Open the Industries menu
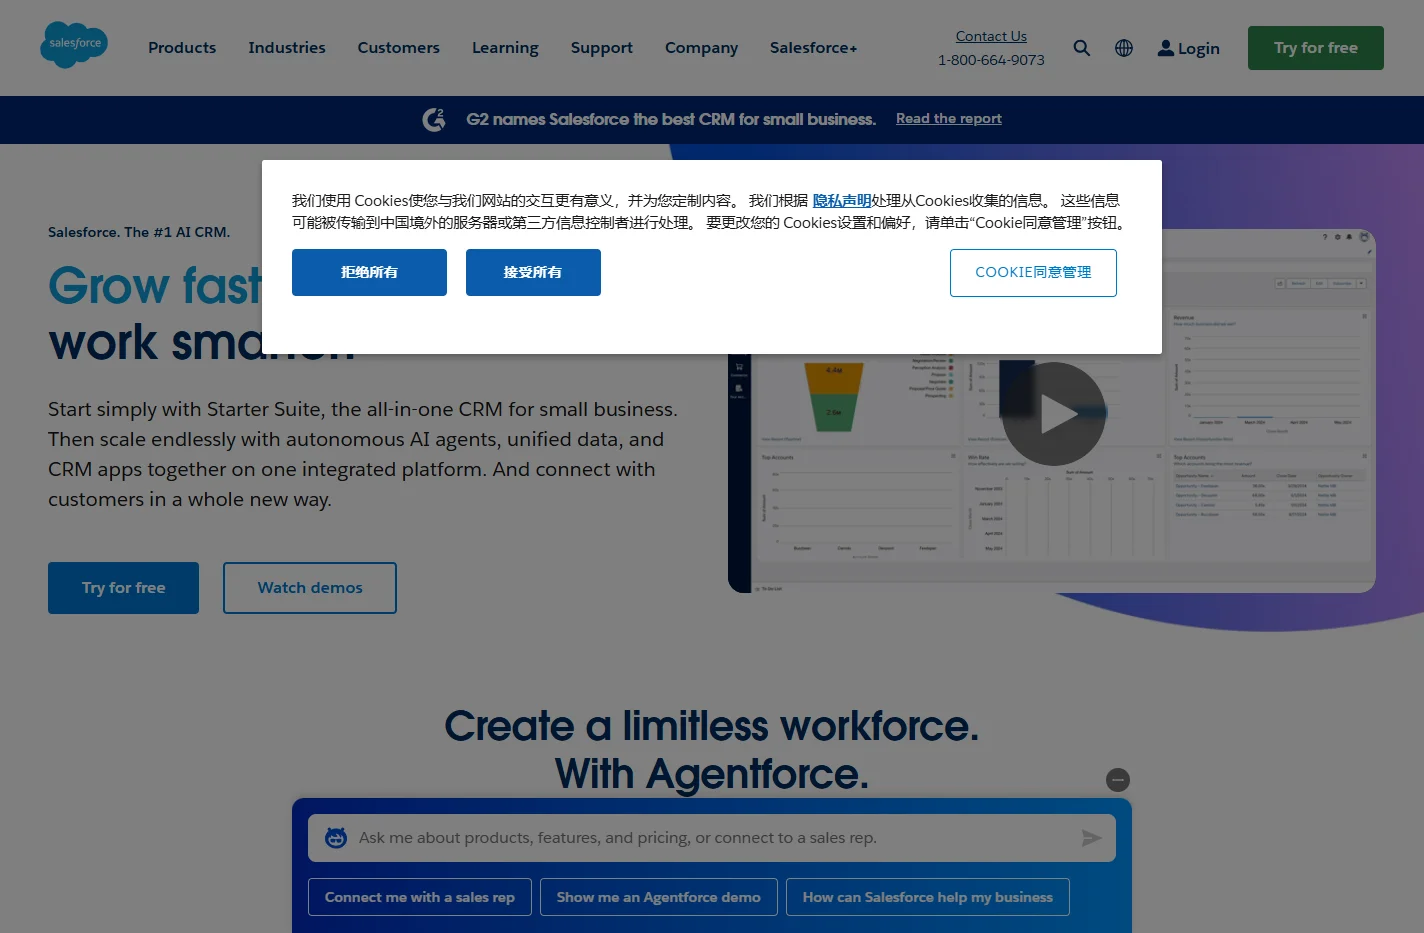 click(x=287, y=48)
